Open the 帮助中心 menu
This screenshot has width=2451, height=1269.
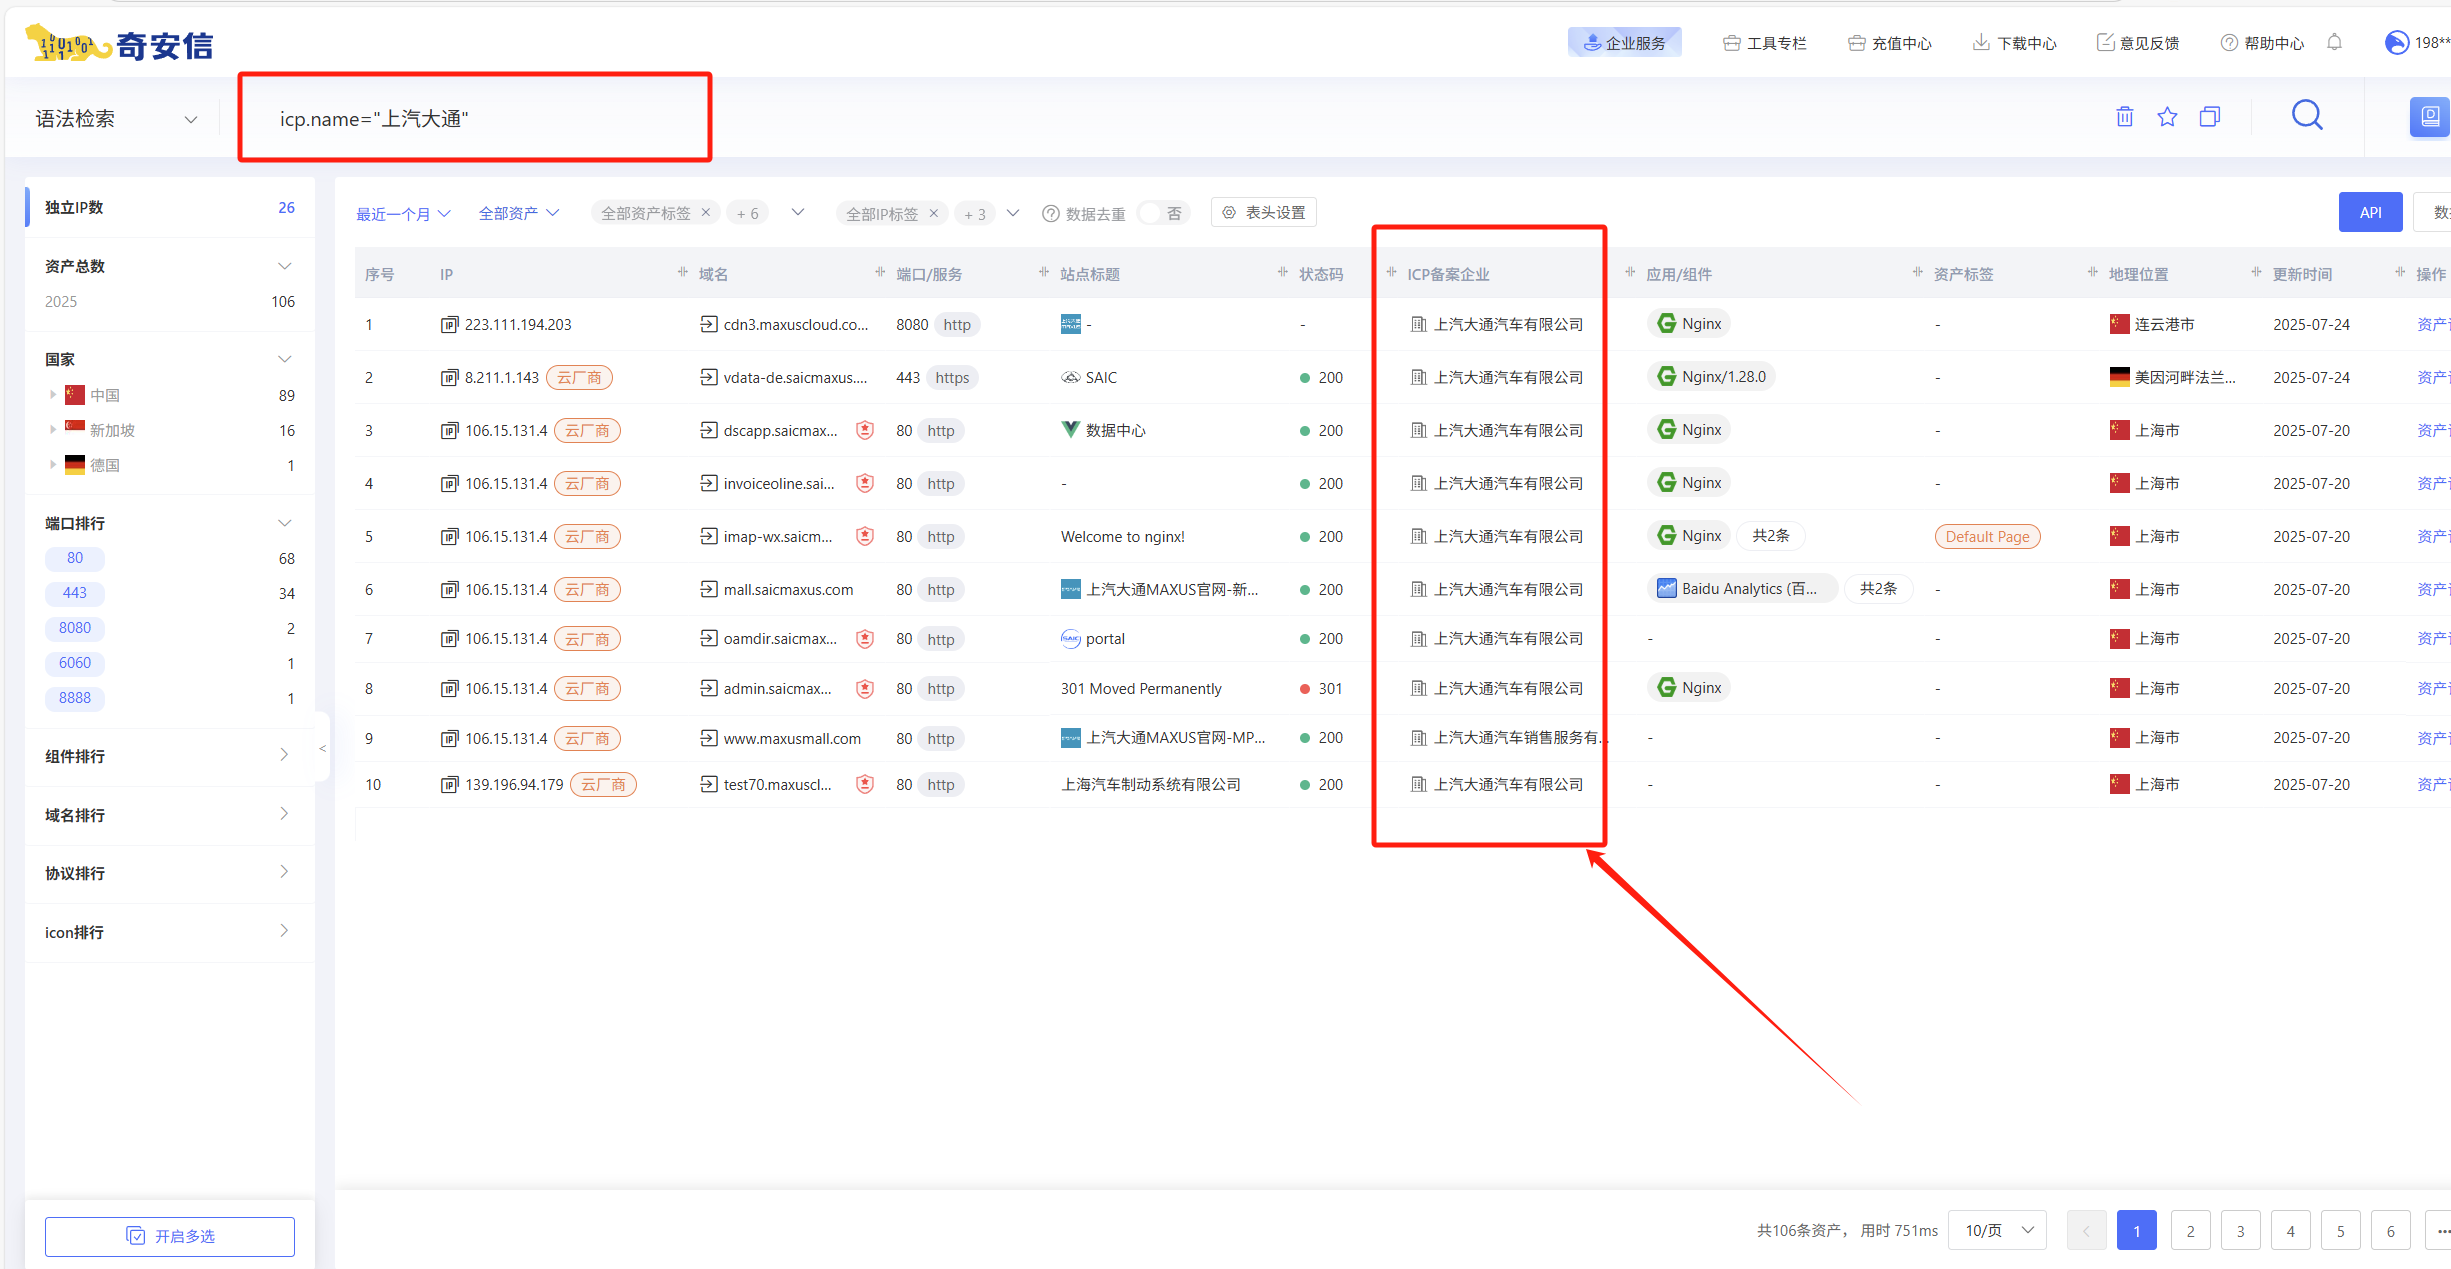coord(2263,42)
